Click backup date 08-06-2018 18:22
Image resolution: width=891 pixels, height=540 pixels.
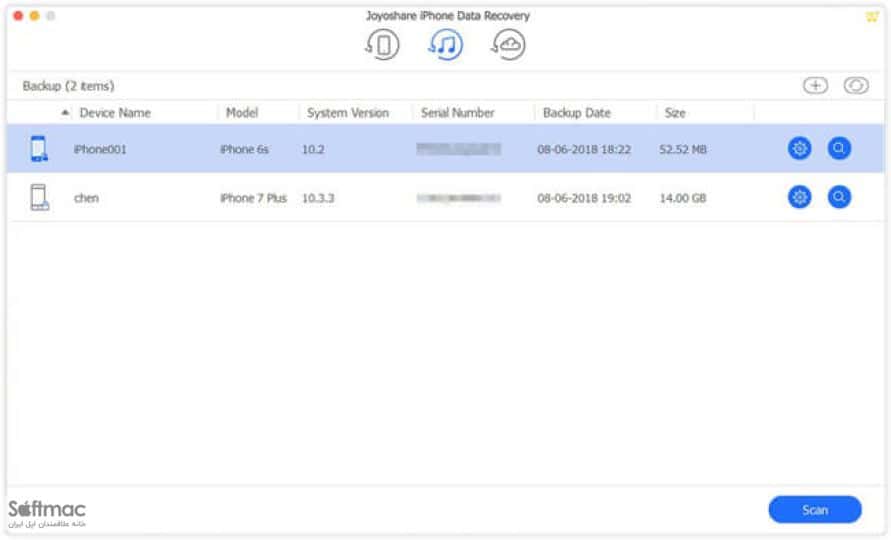(584, 149)
